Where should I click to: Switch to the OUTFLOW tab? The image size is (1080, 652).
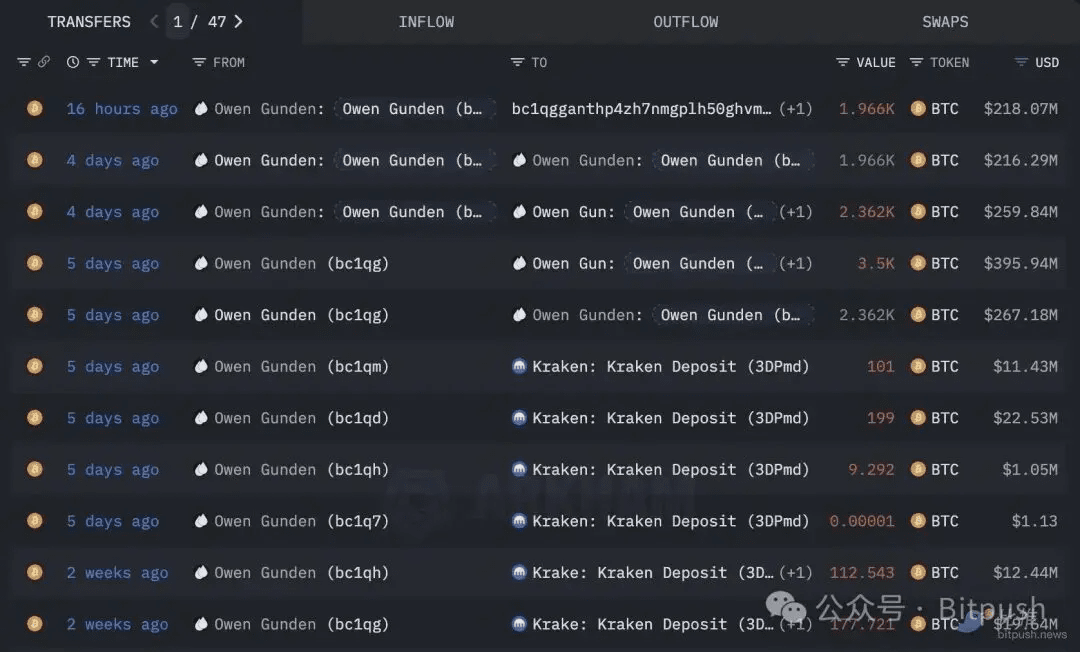(685, 22)
